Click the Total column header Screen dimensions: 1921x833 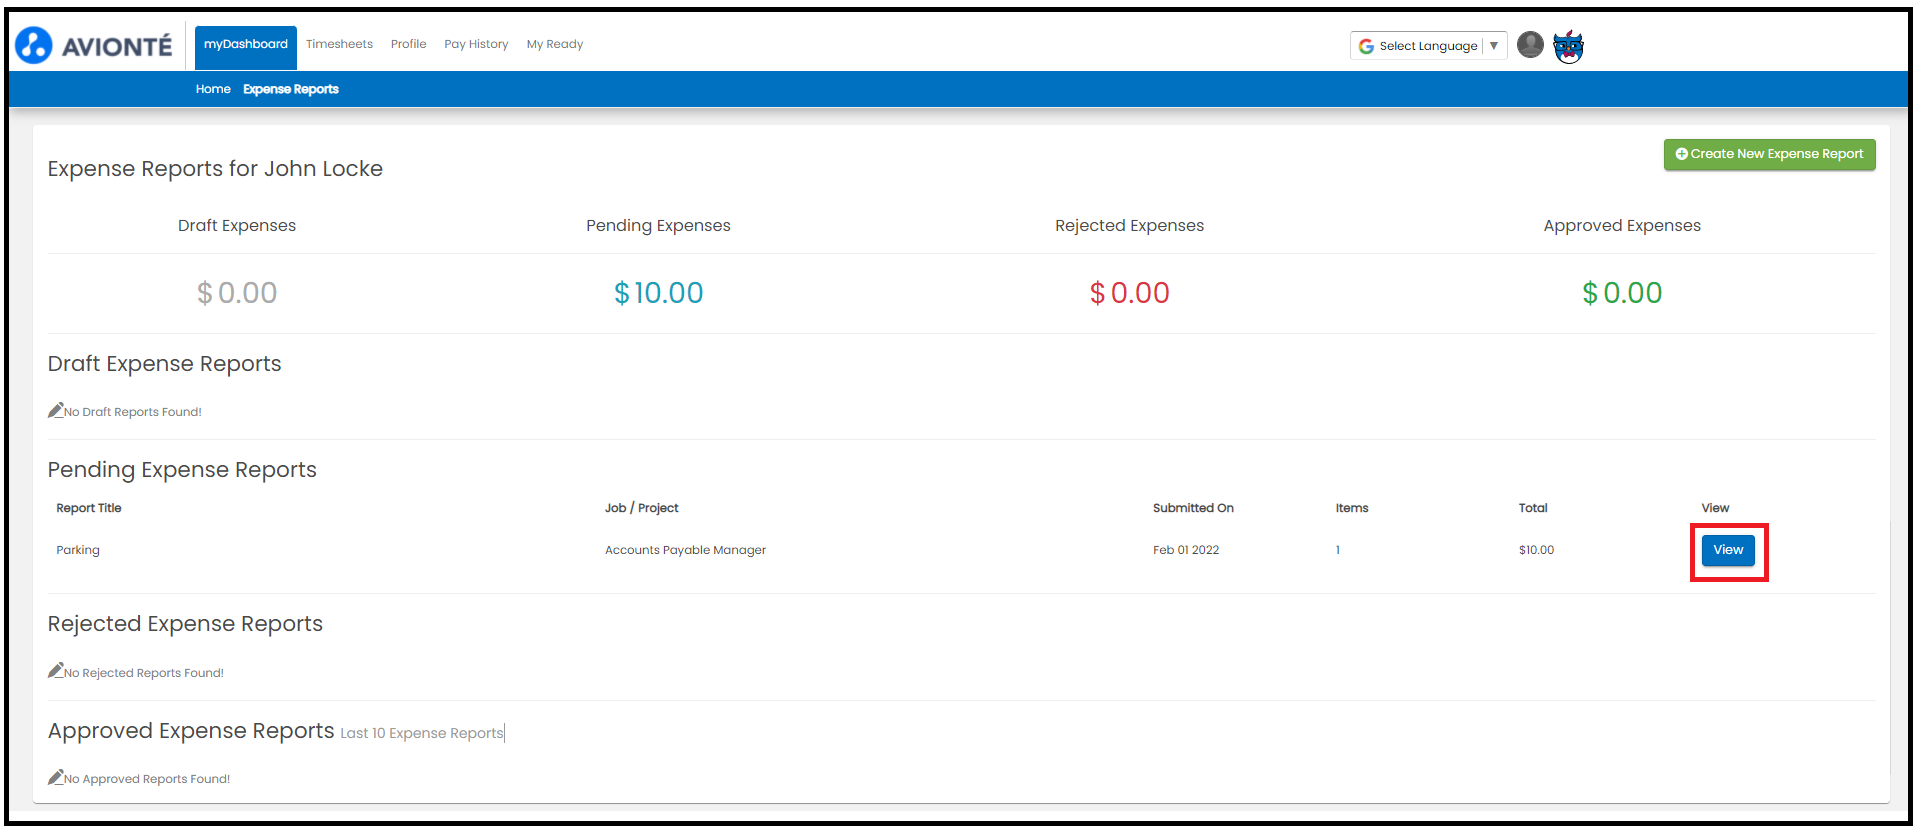coord(1533,508)
